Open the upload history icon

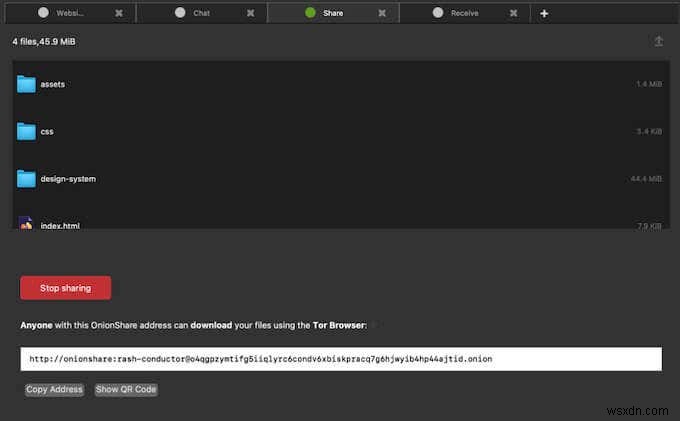coord(658,41)
